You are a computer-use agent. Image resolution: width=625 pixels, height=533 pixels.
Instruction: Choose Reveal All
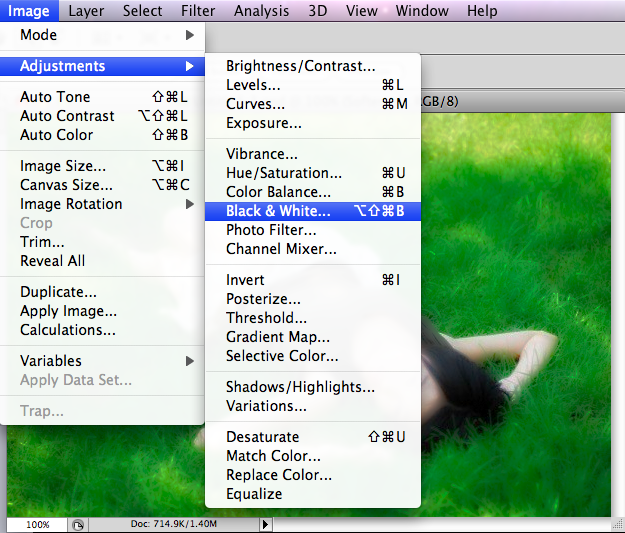pyautogui.click(x=102, y=261)
